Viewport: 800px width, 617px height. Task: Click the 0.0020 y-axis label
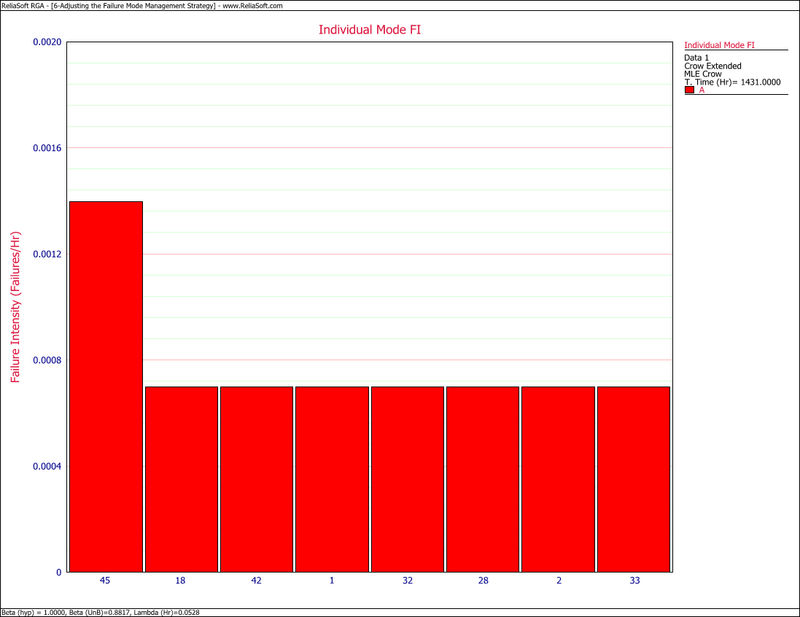(47, 42)
